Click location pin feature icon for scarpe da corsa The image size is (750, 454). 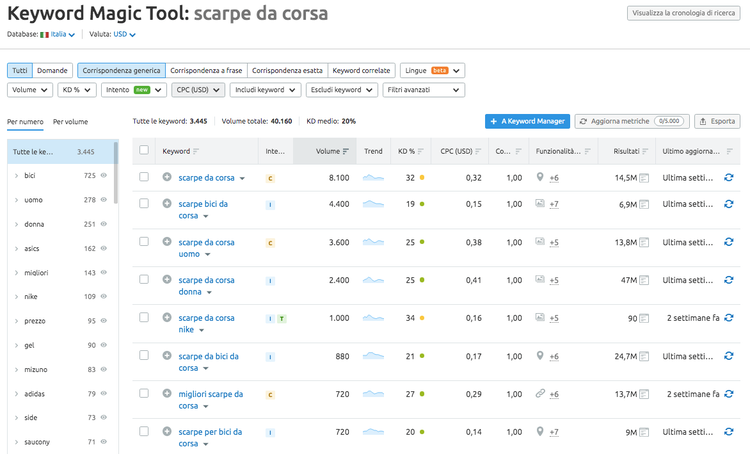tap(540, 177)
